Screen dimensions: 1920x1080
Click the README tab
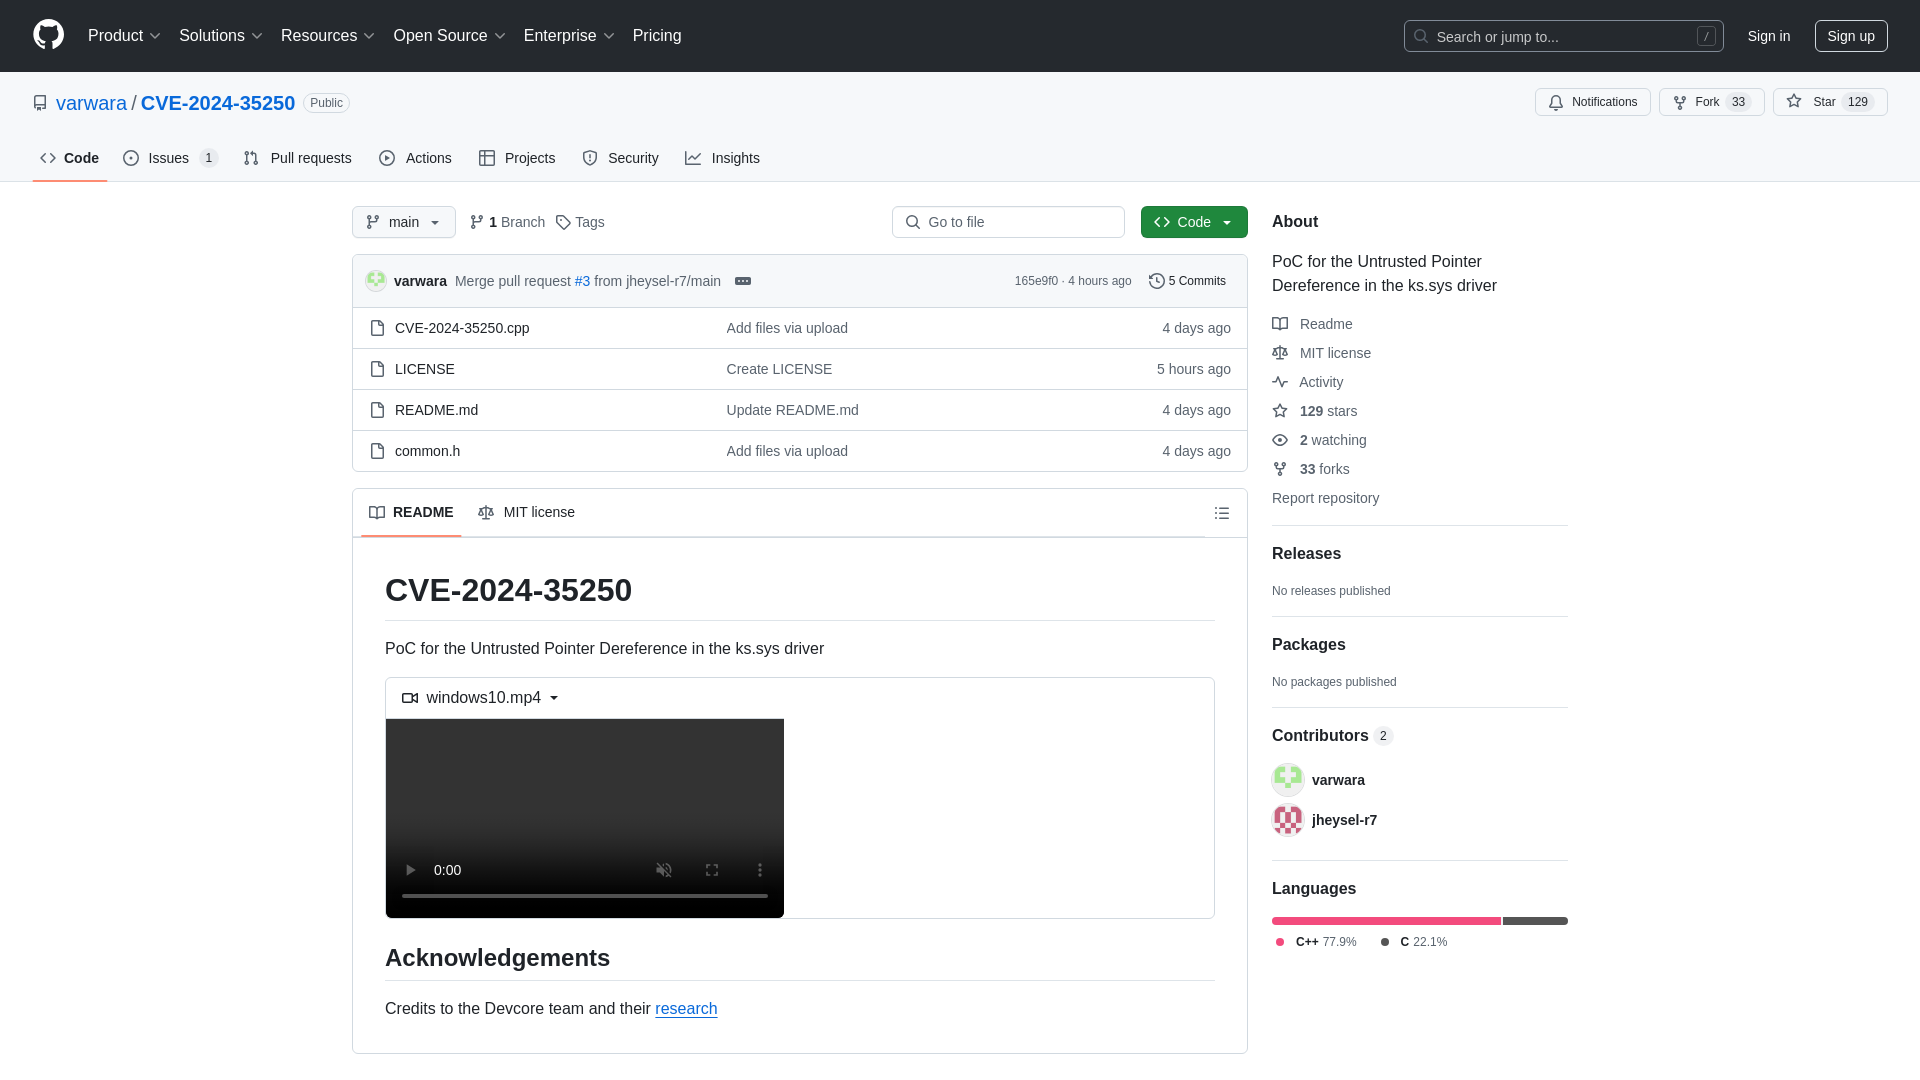(410, 512)
